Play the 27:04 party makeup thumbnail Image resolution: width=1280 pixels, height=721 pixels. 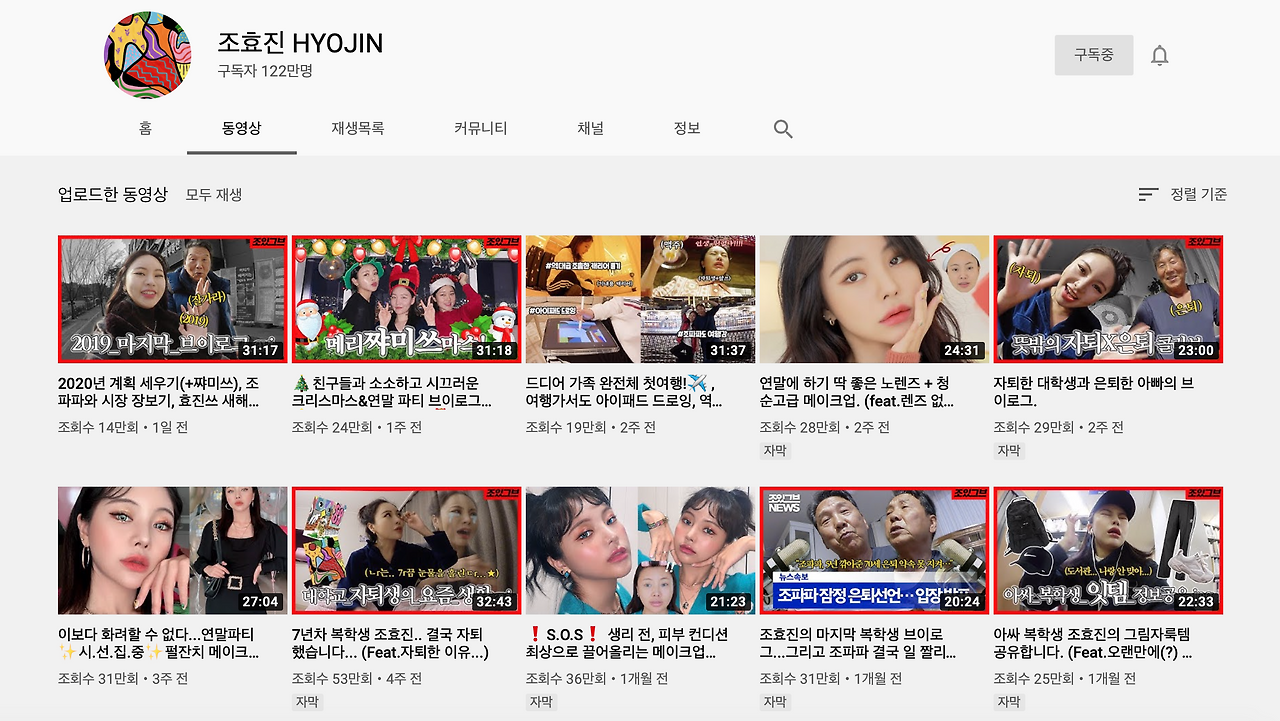tap(172, 550)
